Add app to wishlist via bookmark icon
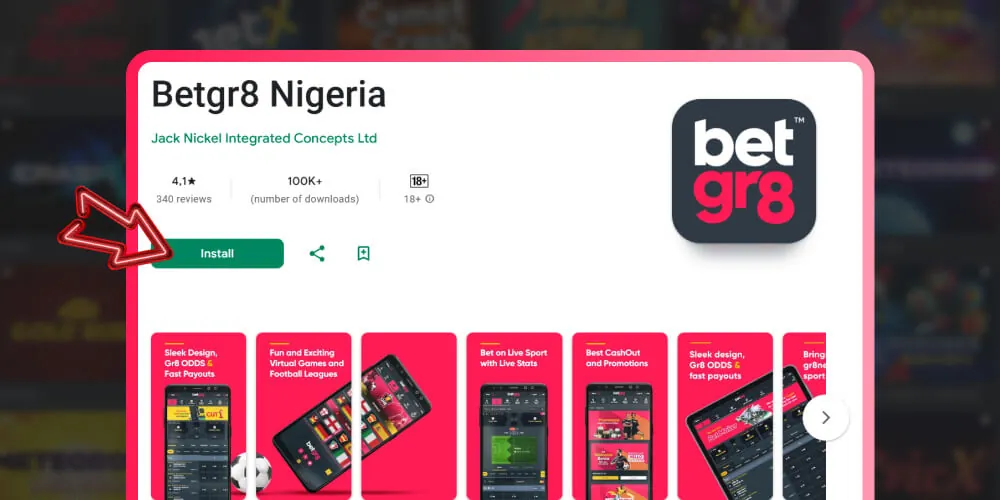Screen dimensions: 1000x500 pos(364,253)
